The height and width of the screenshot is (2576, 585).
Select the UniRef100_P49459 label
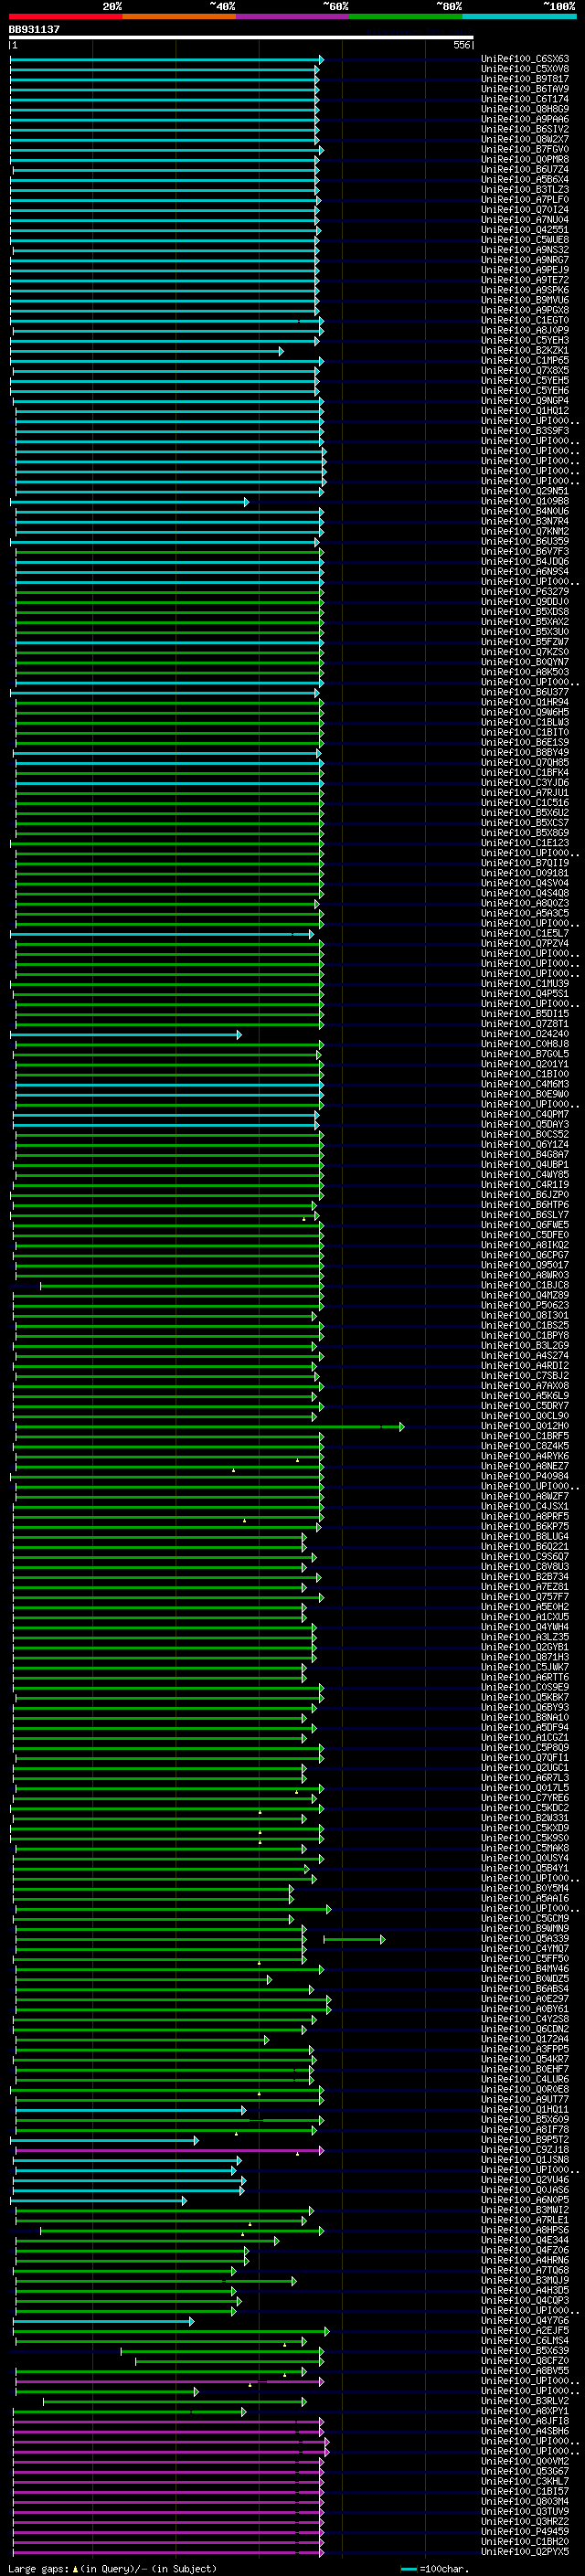click(525, 2531)
